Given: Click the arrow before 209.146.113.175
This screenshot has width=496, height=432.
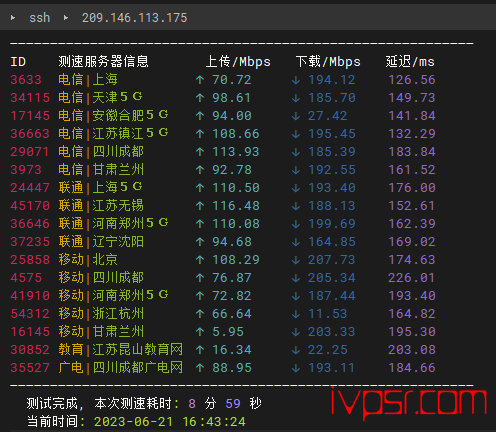Looking at the screenshot, I should (66, 17).
